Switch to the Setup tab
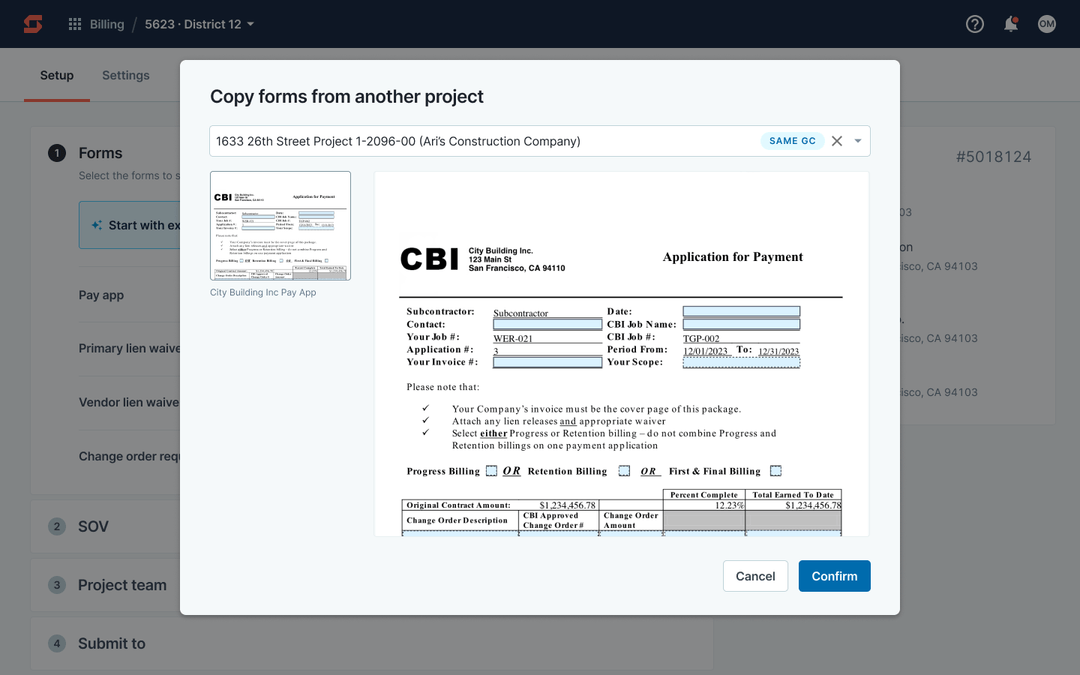Image resolution: width=1080 pixels, height=675 pixels. coord(56,75)
